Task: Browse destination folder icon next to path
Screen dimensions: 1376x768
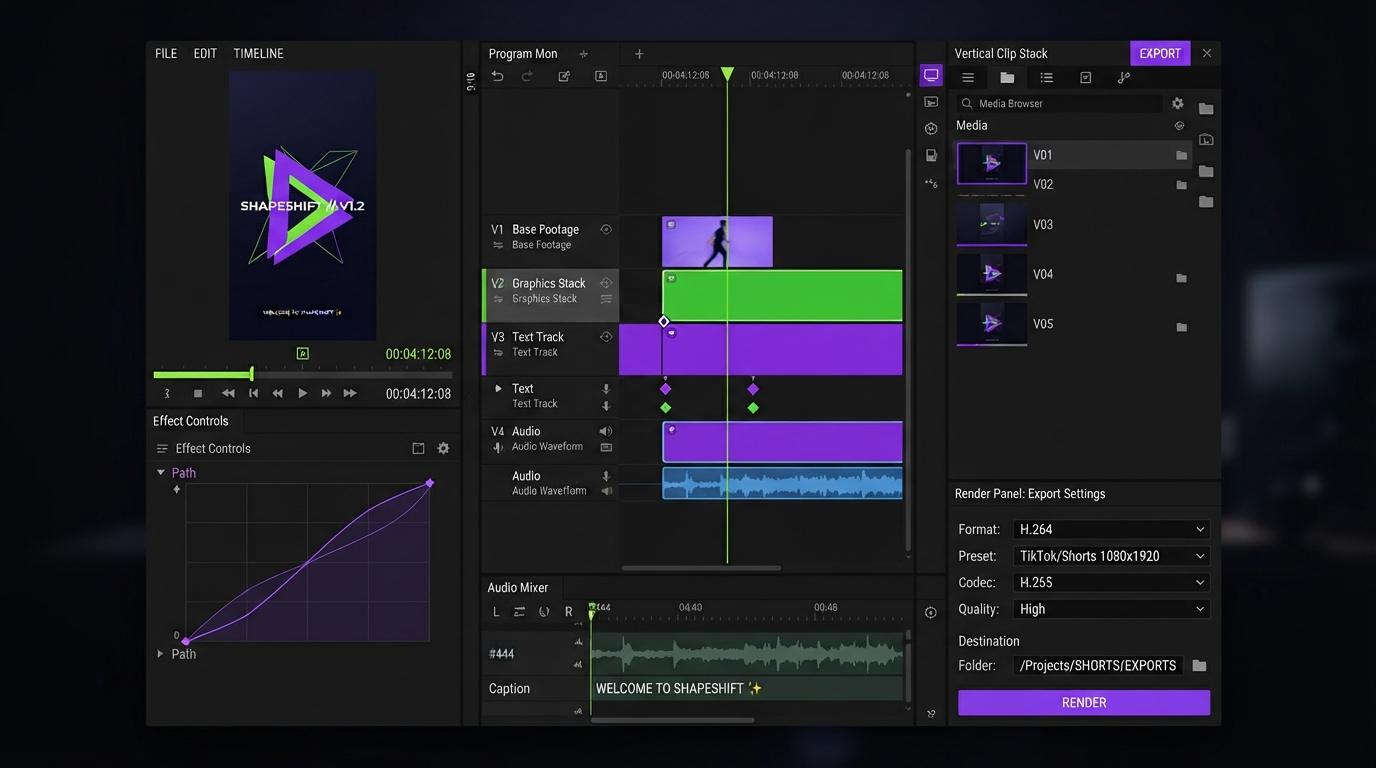Action: click(x=1199, y=666)
